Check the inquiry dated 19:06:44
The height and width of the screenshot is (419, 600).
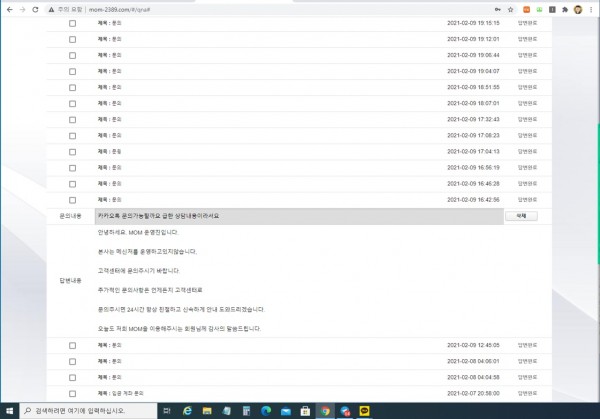pyautogui.click(x=72, y=55)
